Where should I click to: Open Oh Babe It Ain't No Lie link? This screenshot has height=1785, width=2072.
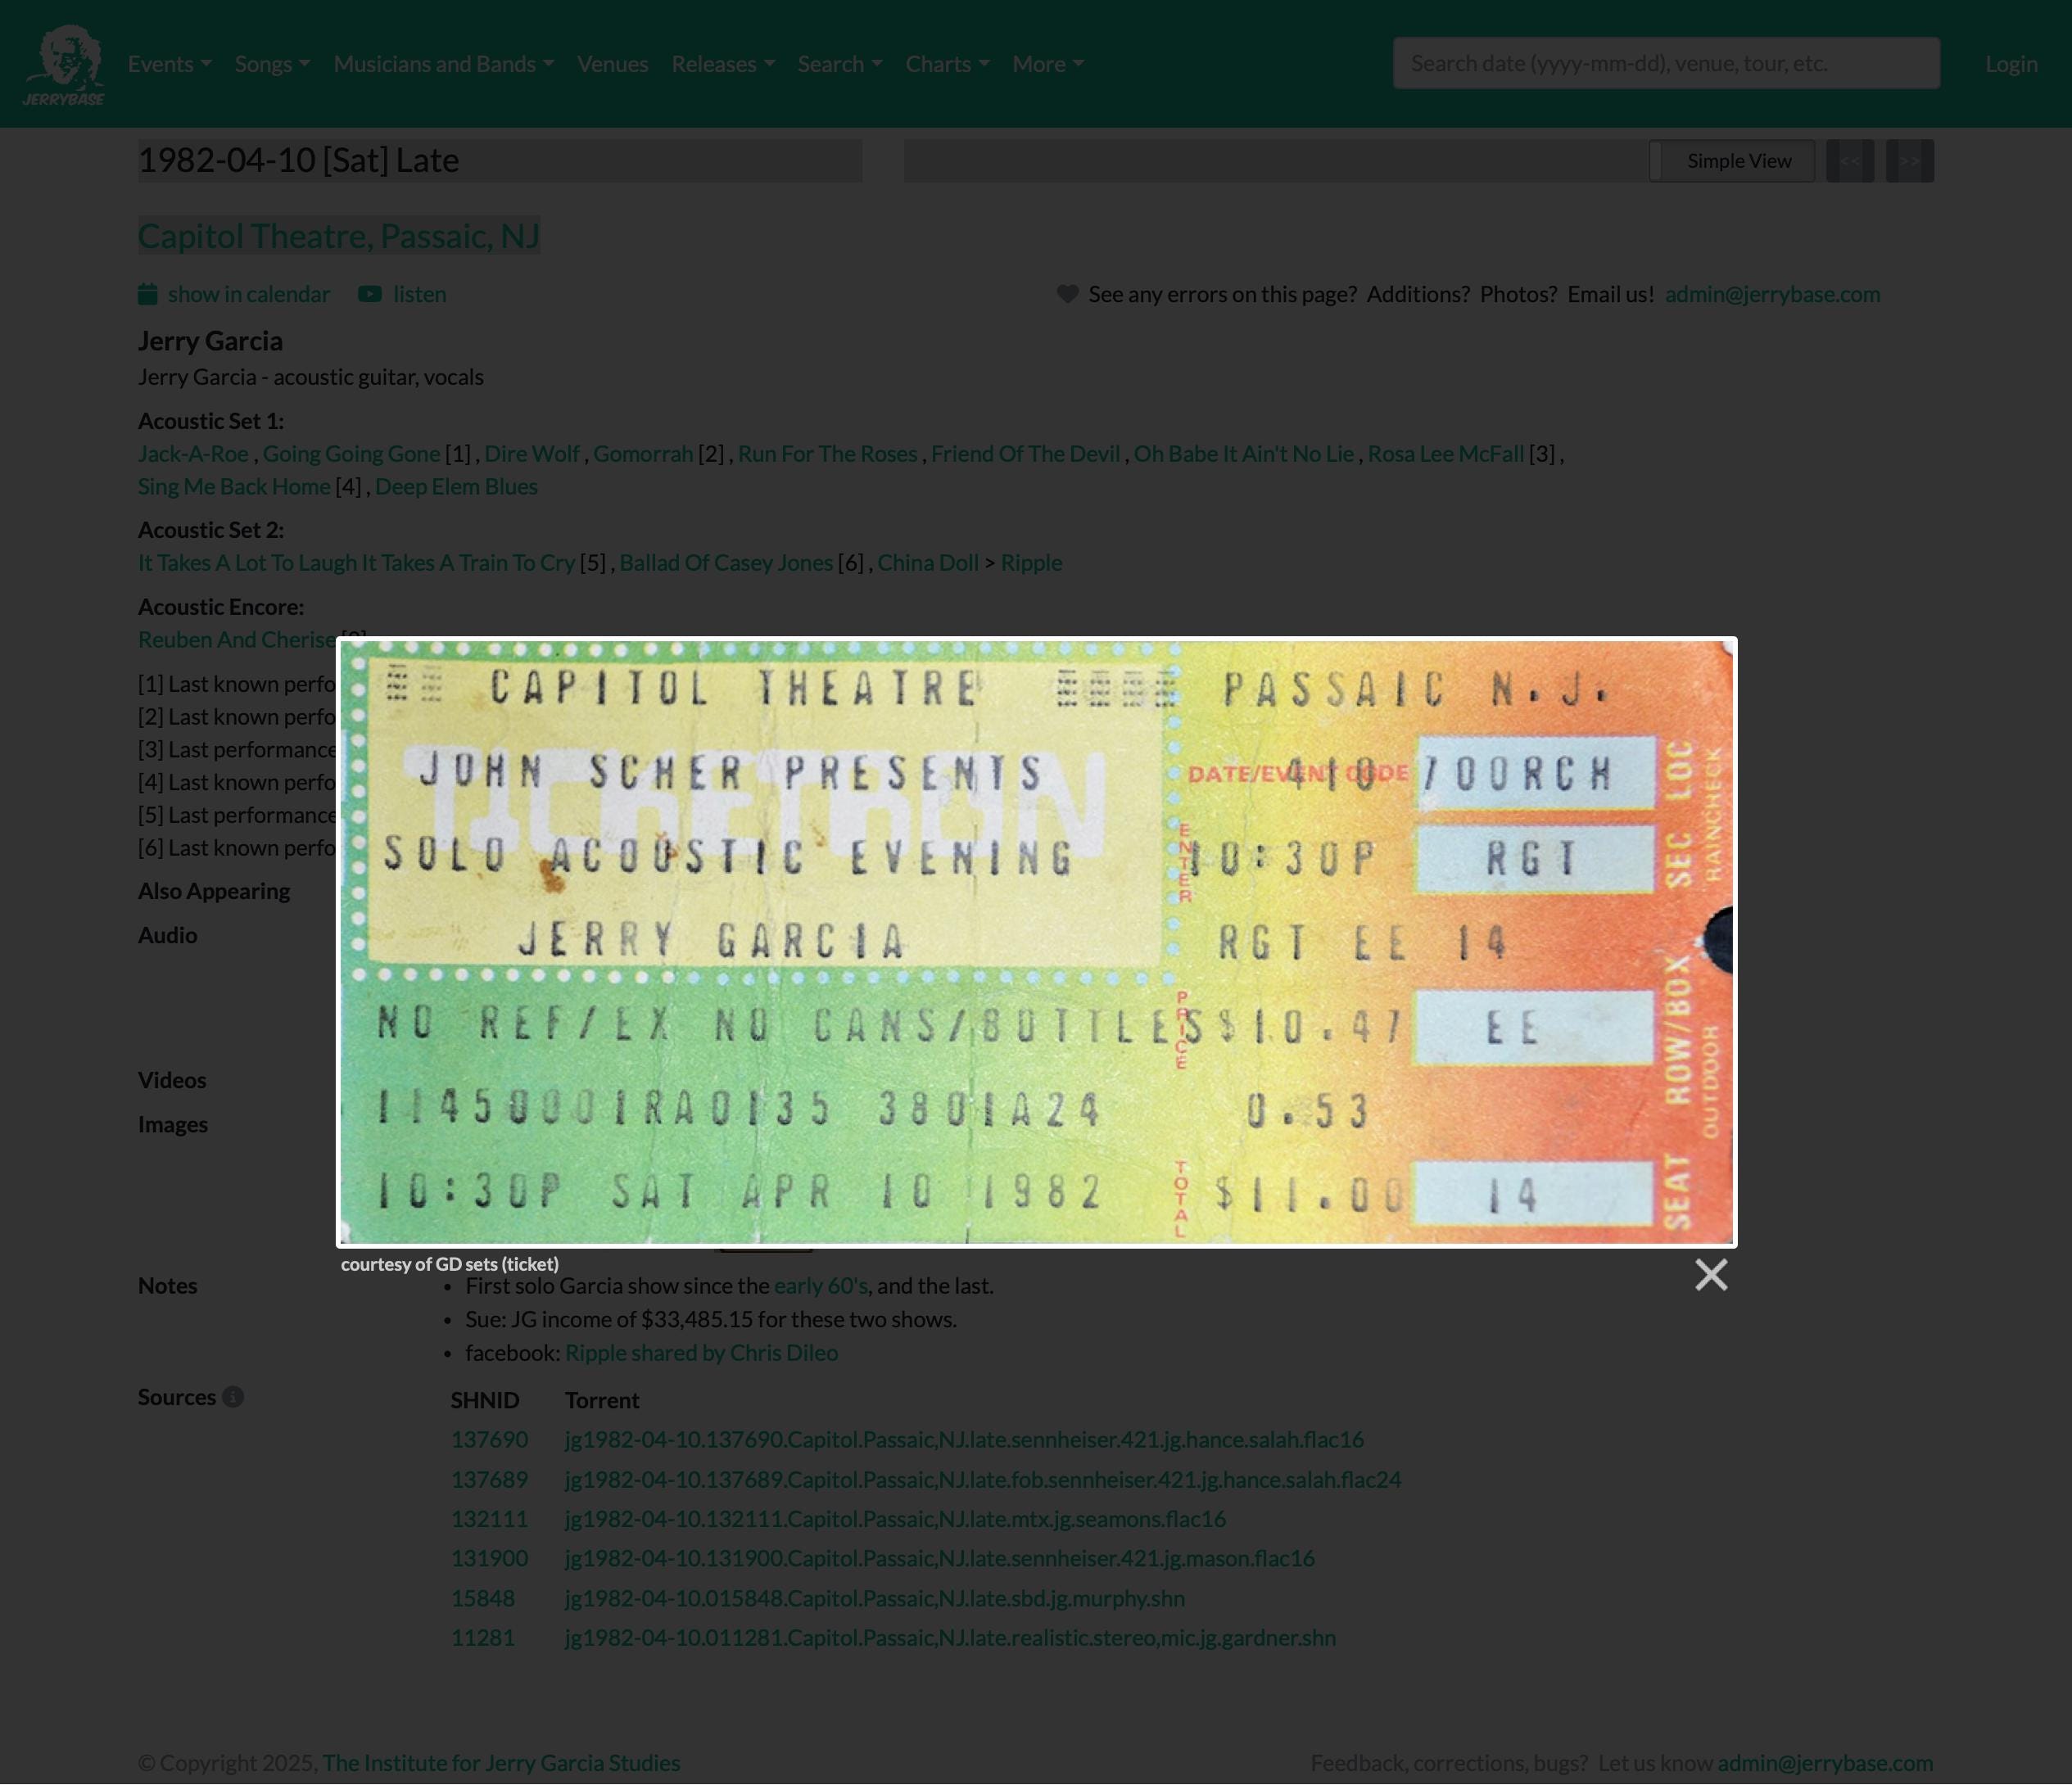click(1243, 453)
